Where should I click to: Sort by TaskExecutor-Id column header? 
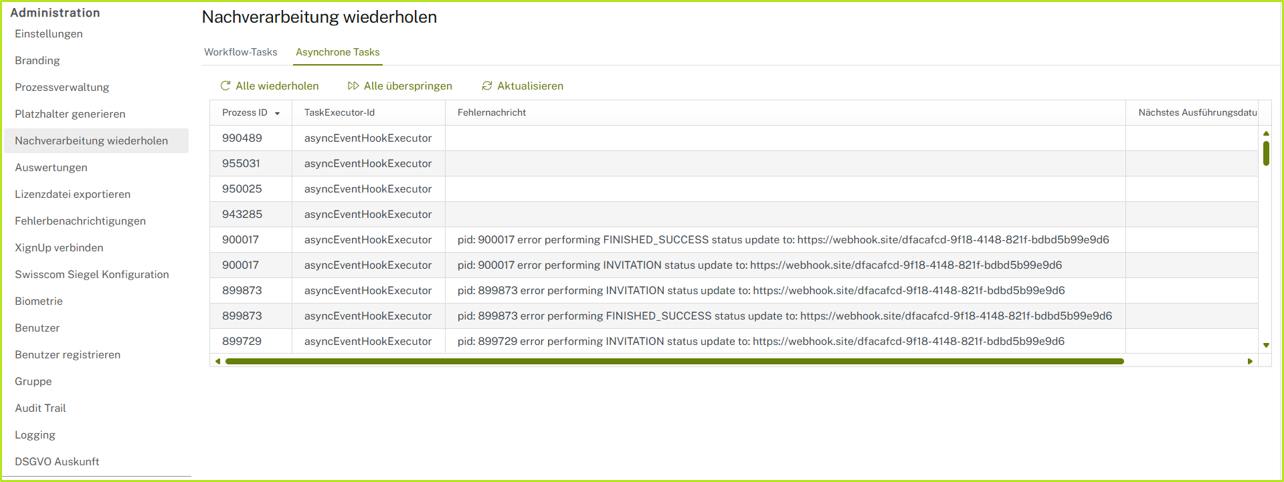pyautogui.click(x=339, y=113)
